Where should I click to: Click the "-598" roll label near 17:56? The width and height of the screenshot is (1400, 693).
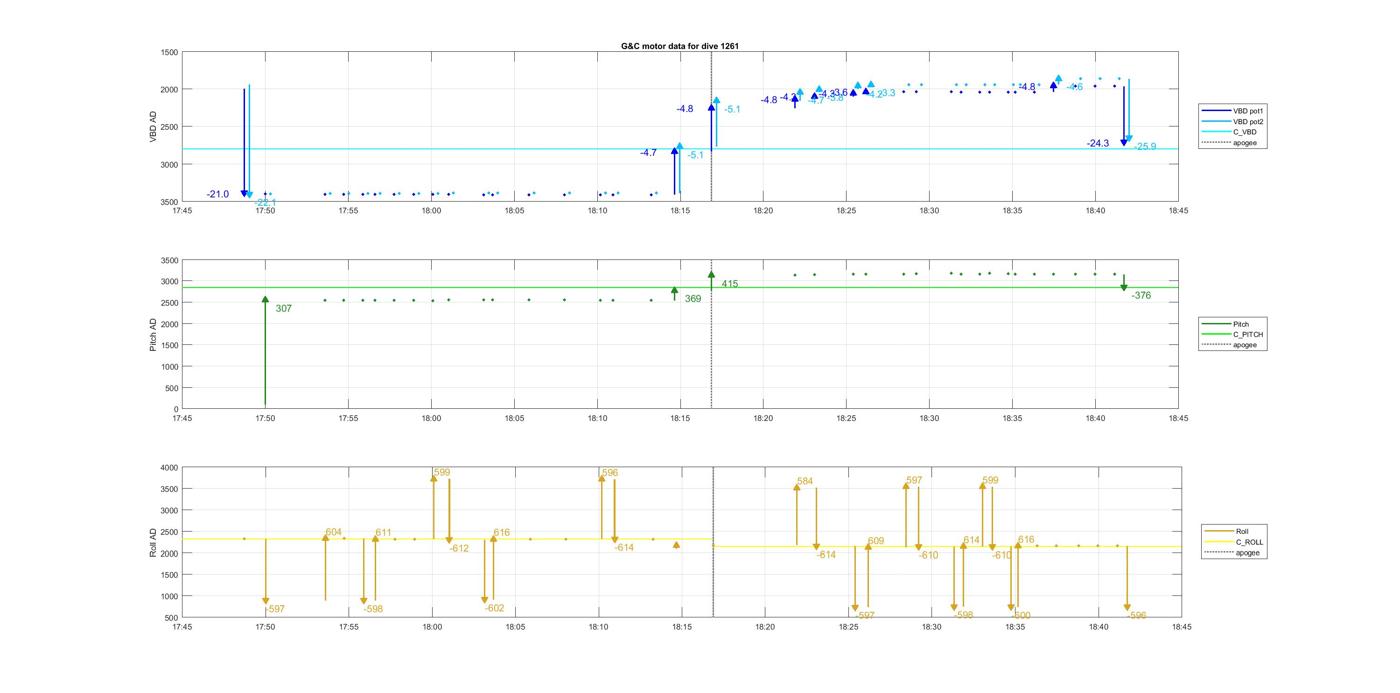click(373, 609)
